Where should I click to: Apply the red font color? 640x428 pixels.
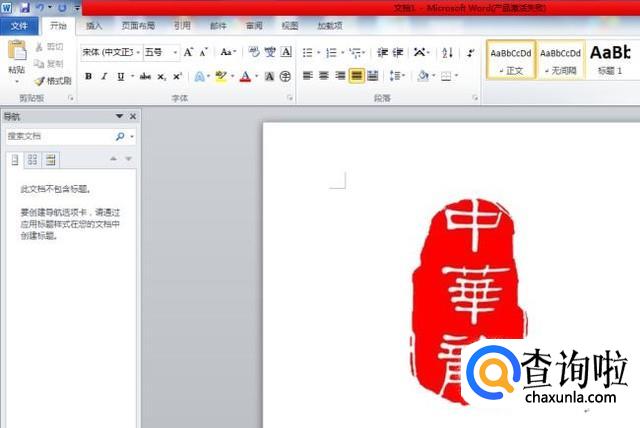pos(245,76)
